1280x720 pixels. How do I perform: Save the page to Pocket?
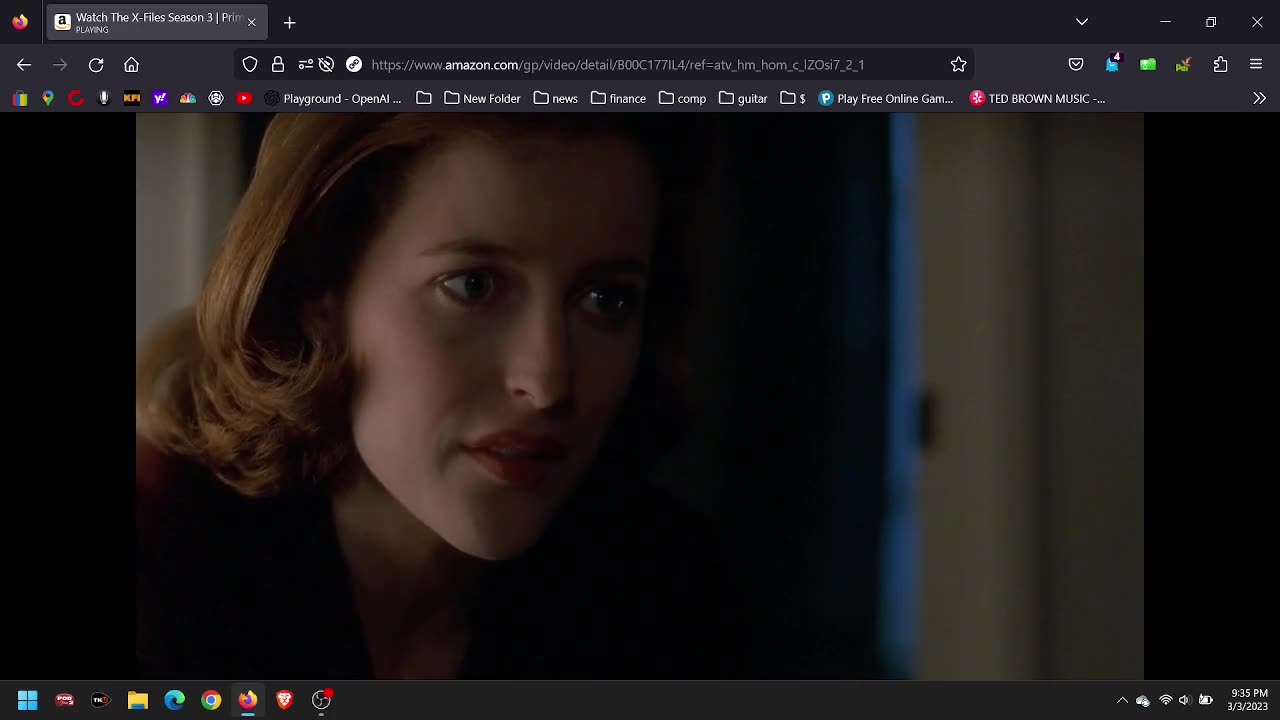(x=1076, y=65)
